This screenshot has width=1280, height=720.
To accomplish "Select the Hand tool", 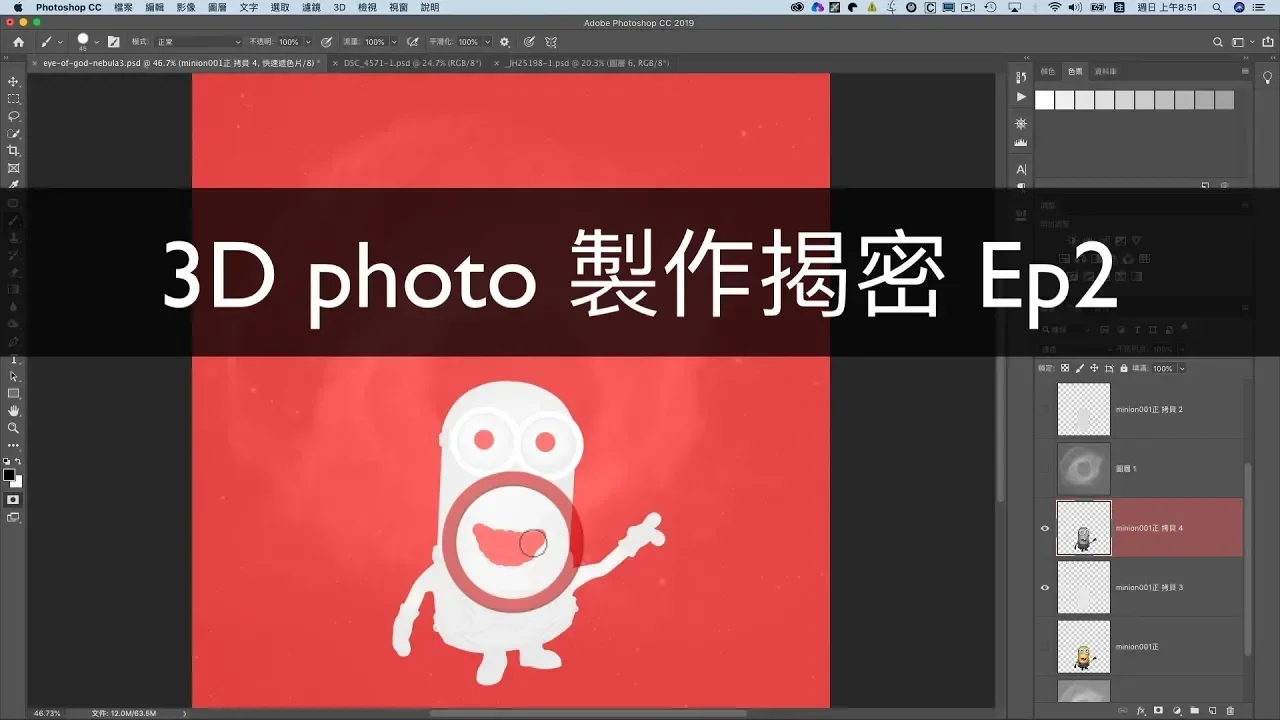I will coord(13,411).
